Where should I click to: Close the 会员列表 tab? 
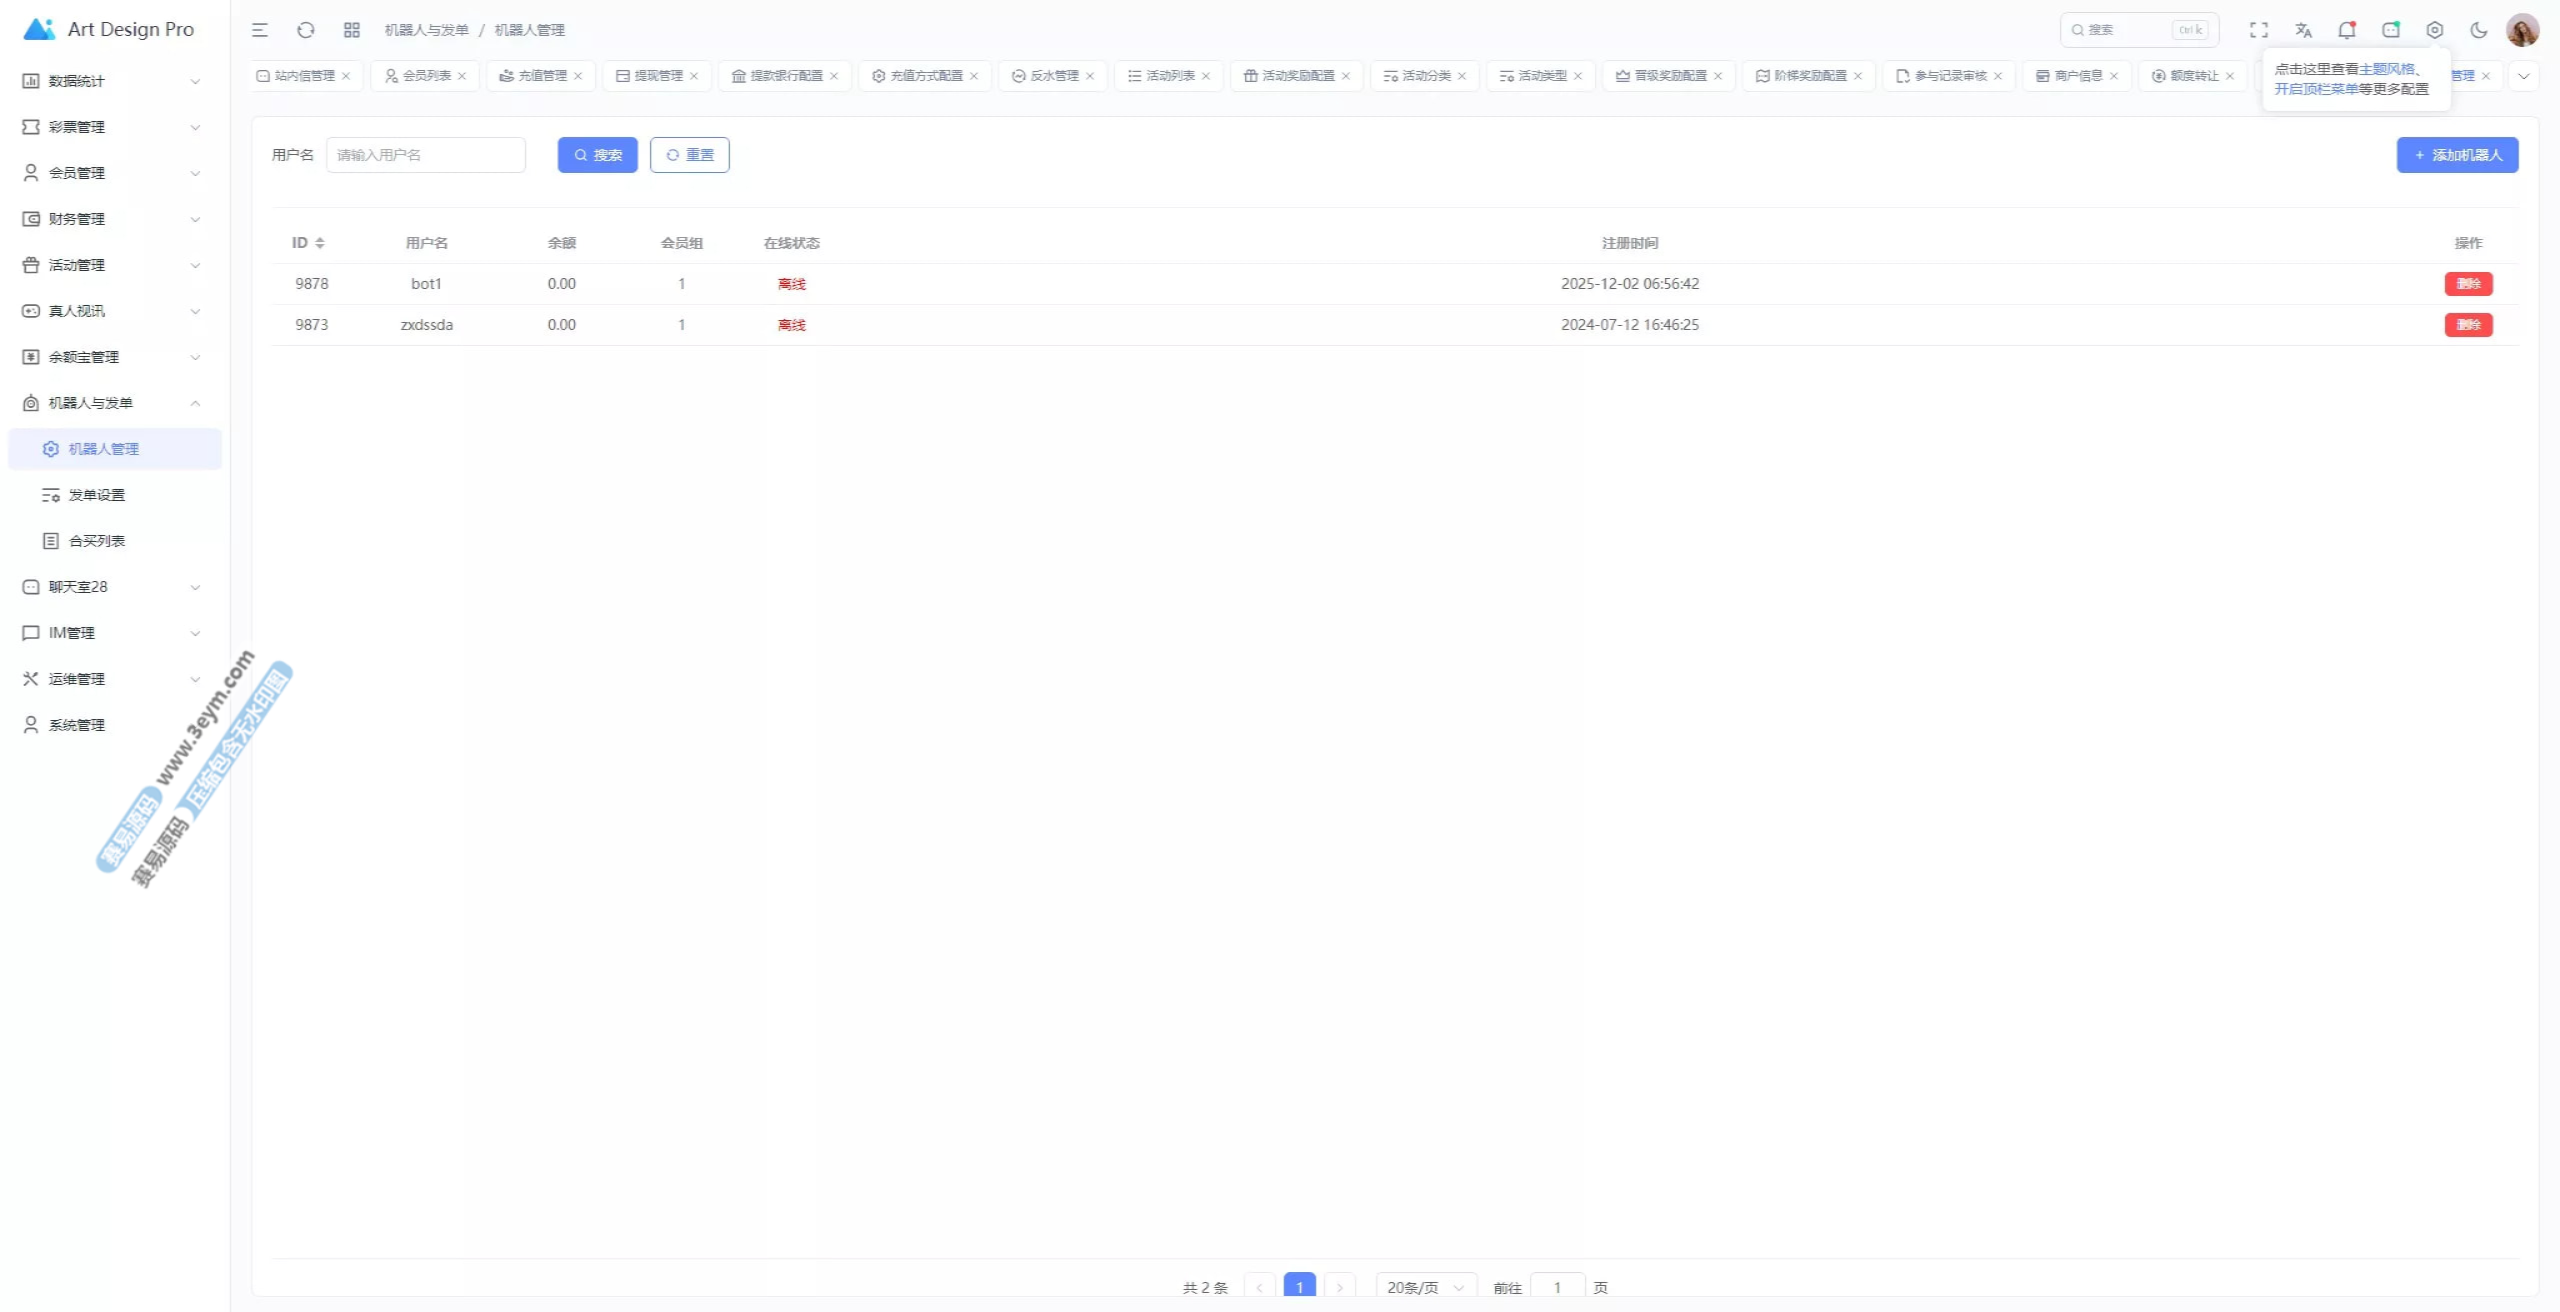pyautogui.click(x=462, y=76)
